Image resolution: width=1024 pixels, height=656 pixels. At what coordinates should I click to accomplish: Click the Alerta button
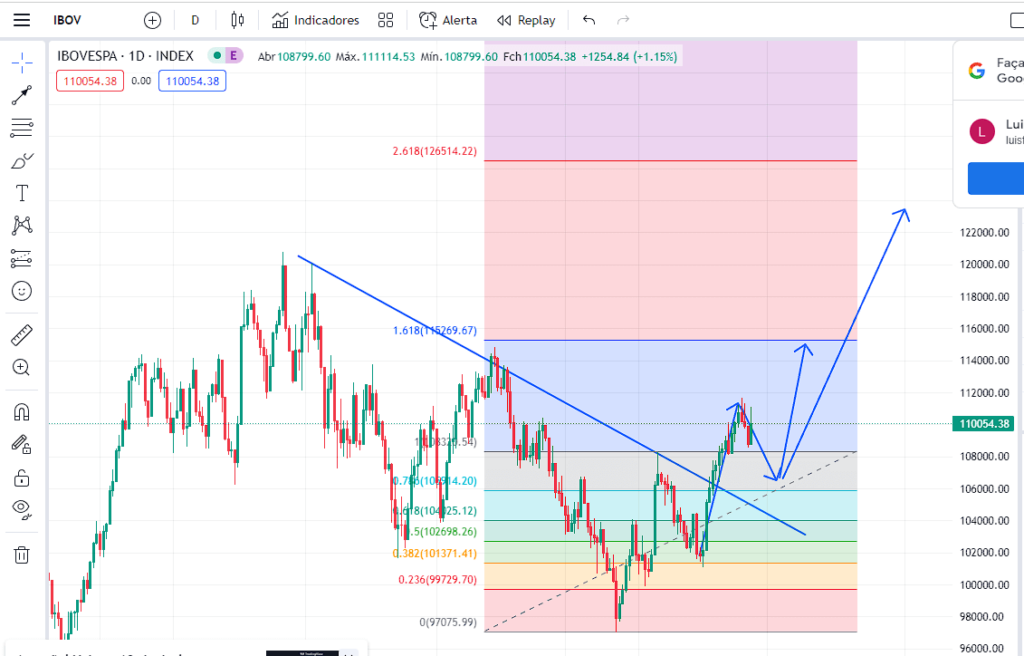click(448, 20)
